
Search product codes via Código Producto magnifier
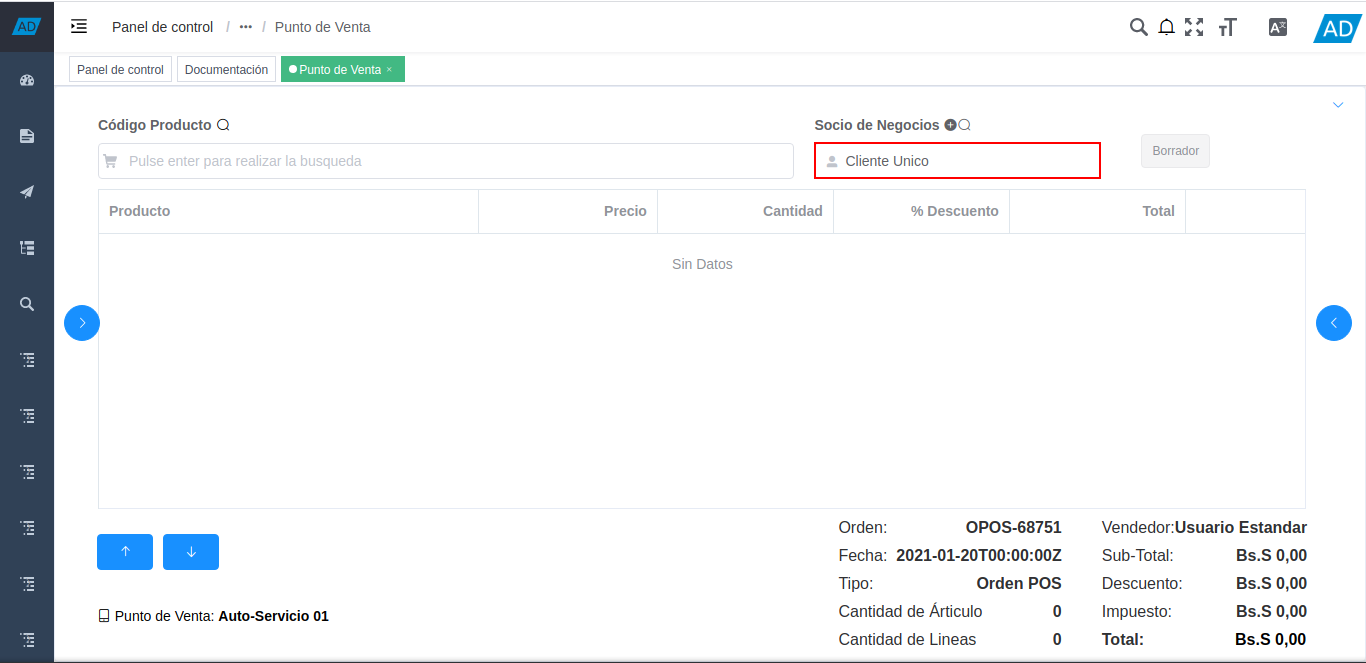(224, 124)
